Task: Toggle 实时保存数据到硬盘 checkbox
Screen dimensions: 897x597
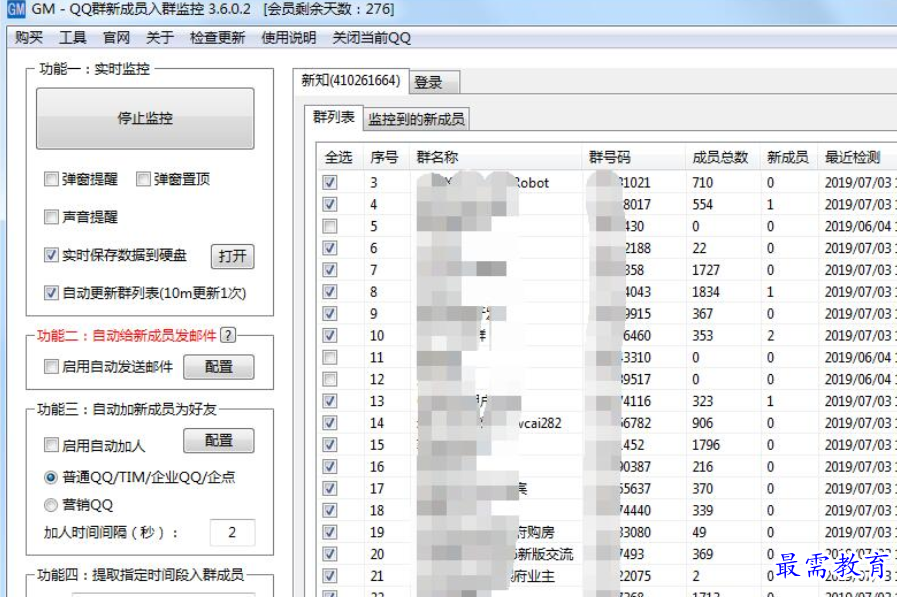Action: pos(51,255)
